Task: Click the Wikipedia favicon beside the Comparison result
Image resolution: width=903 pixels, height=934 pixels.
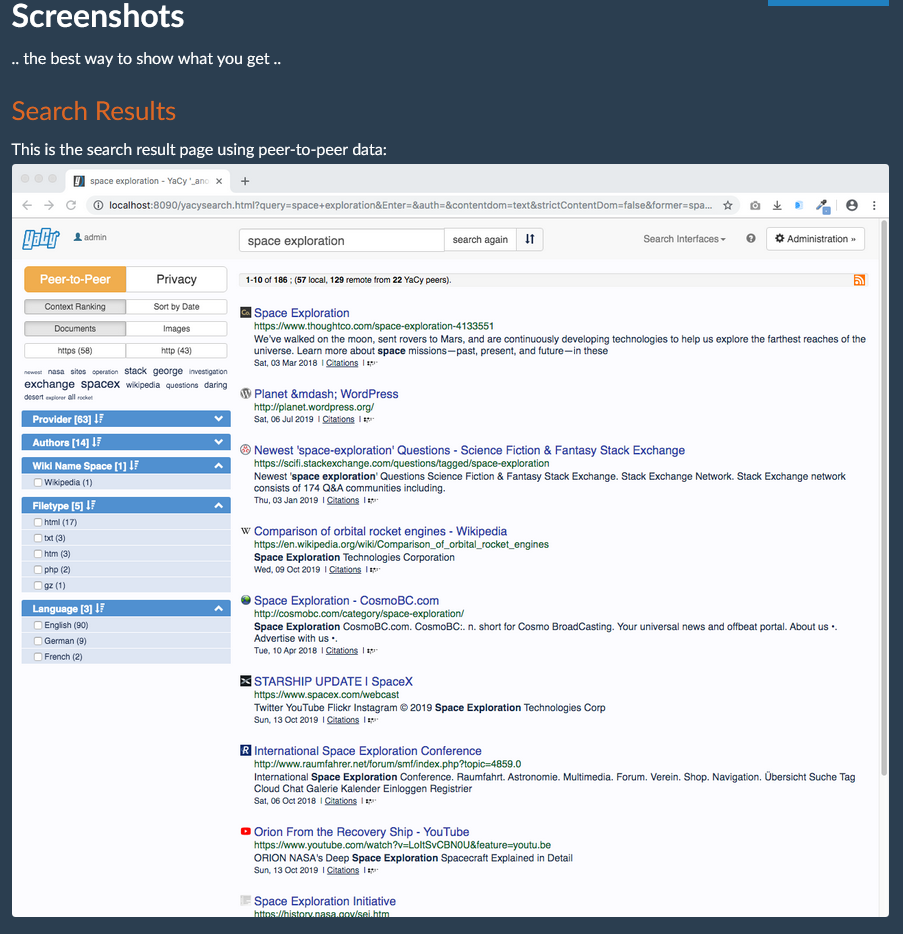Action: point(245,530)
